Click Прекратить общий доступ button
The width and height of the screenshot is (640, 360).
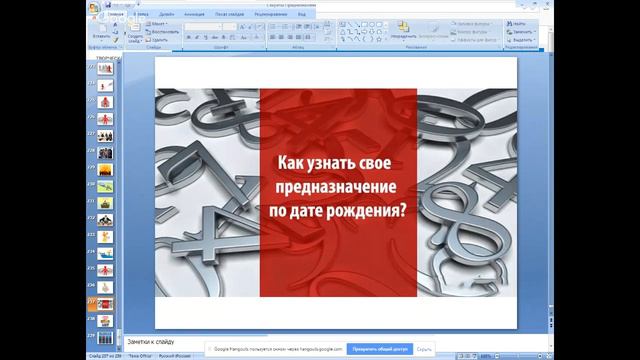coord(380,349)
